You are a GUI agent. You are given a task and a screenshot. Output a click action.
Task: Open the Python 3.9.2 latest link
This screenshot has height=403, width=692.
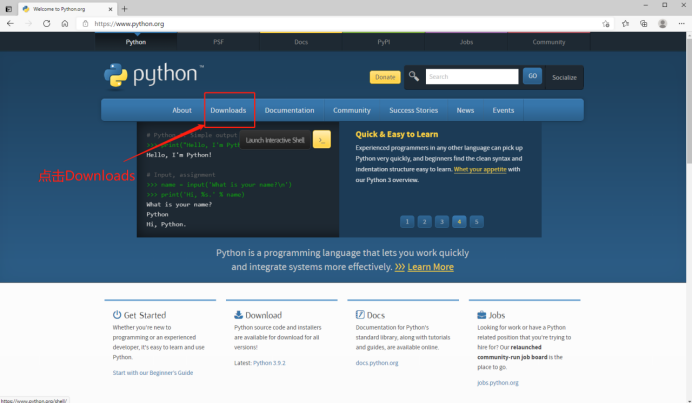269,363
